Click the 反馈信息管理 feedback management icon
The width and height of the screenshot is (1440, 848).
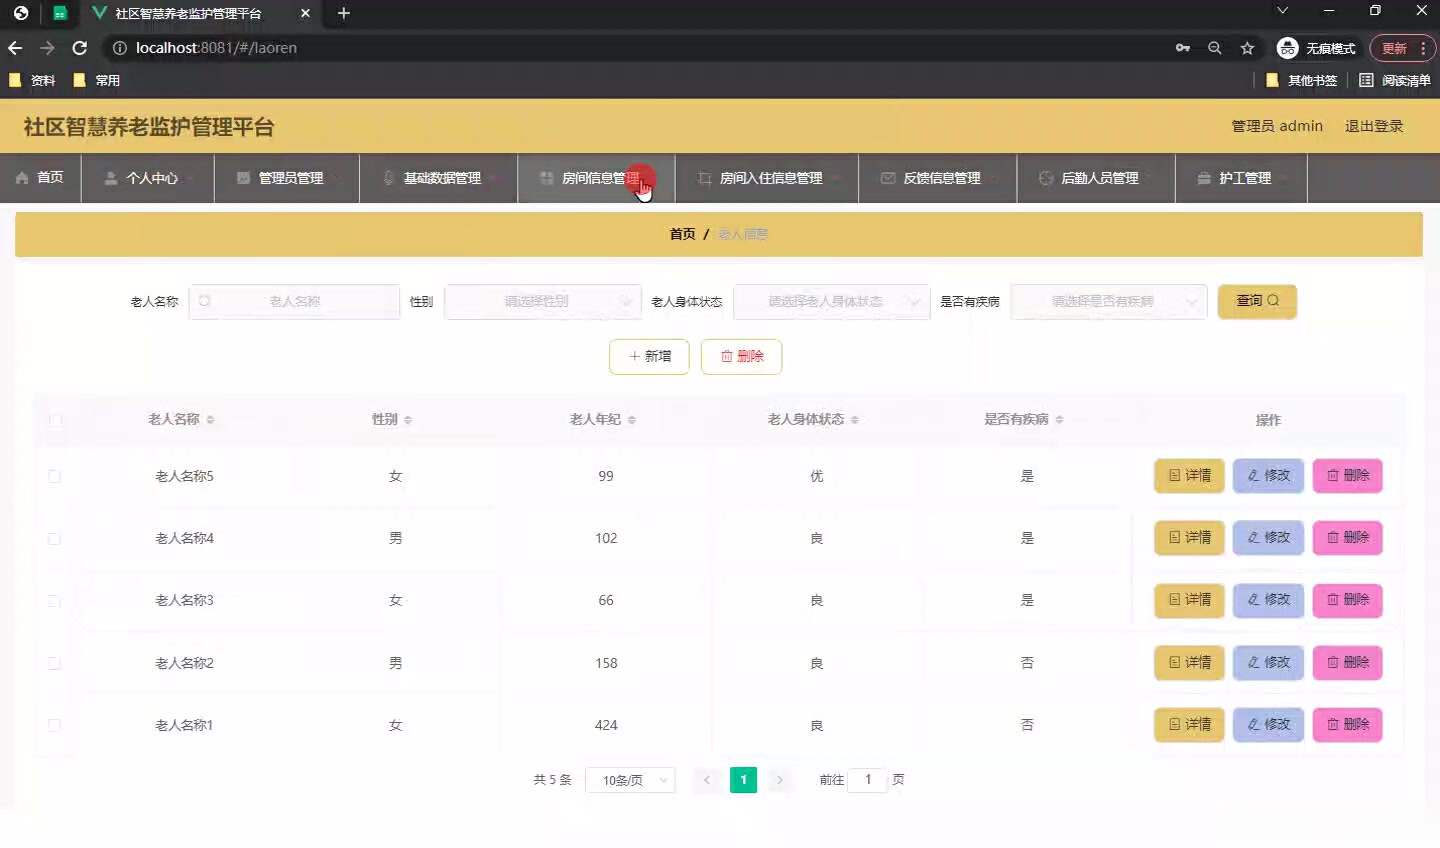pos(887,178)
